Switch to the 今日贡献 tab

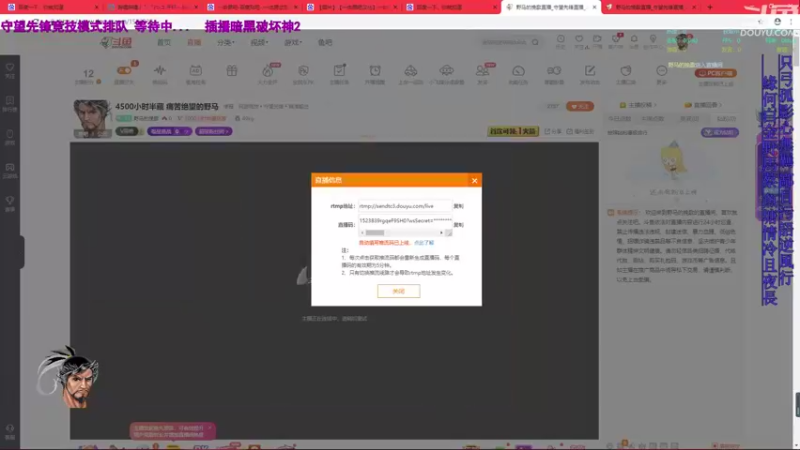(x=620, y=118)
